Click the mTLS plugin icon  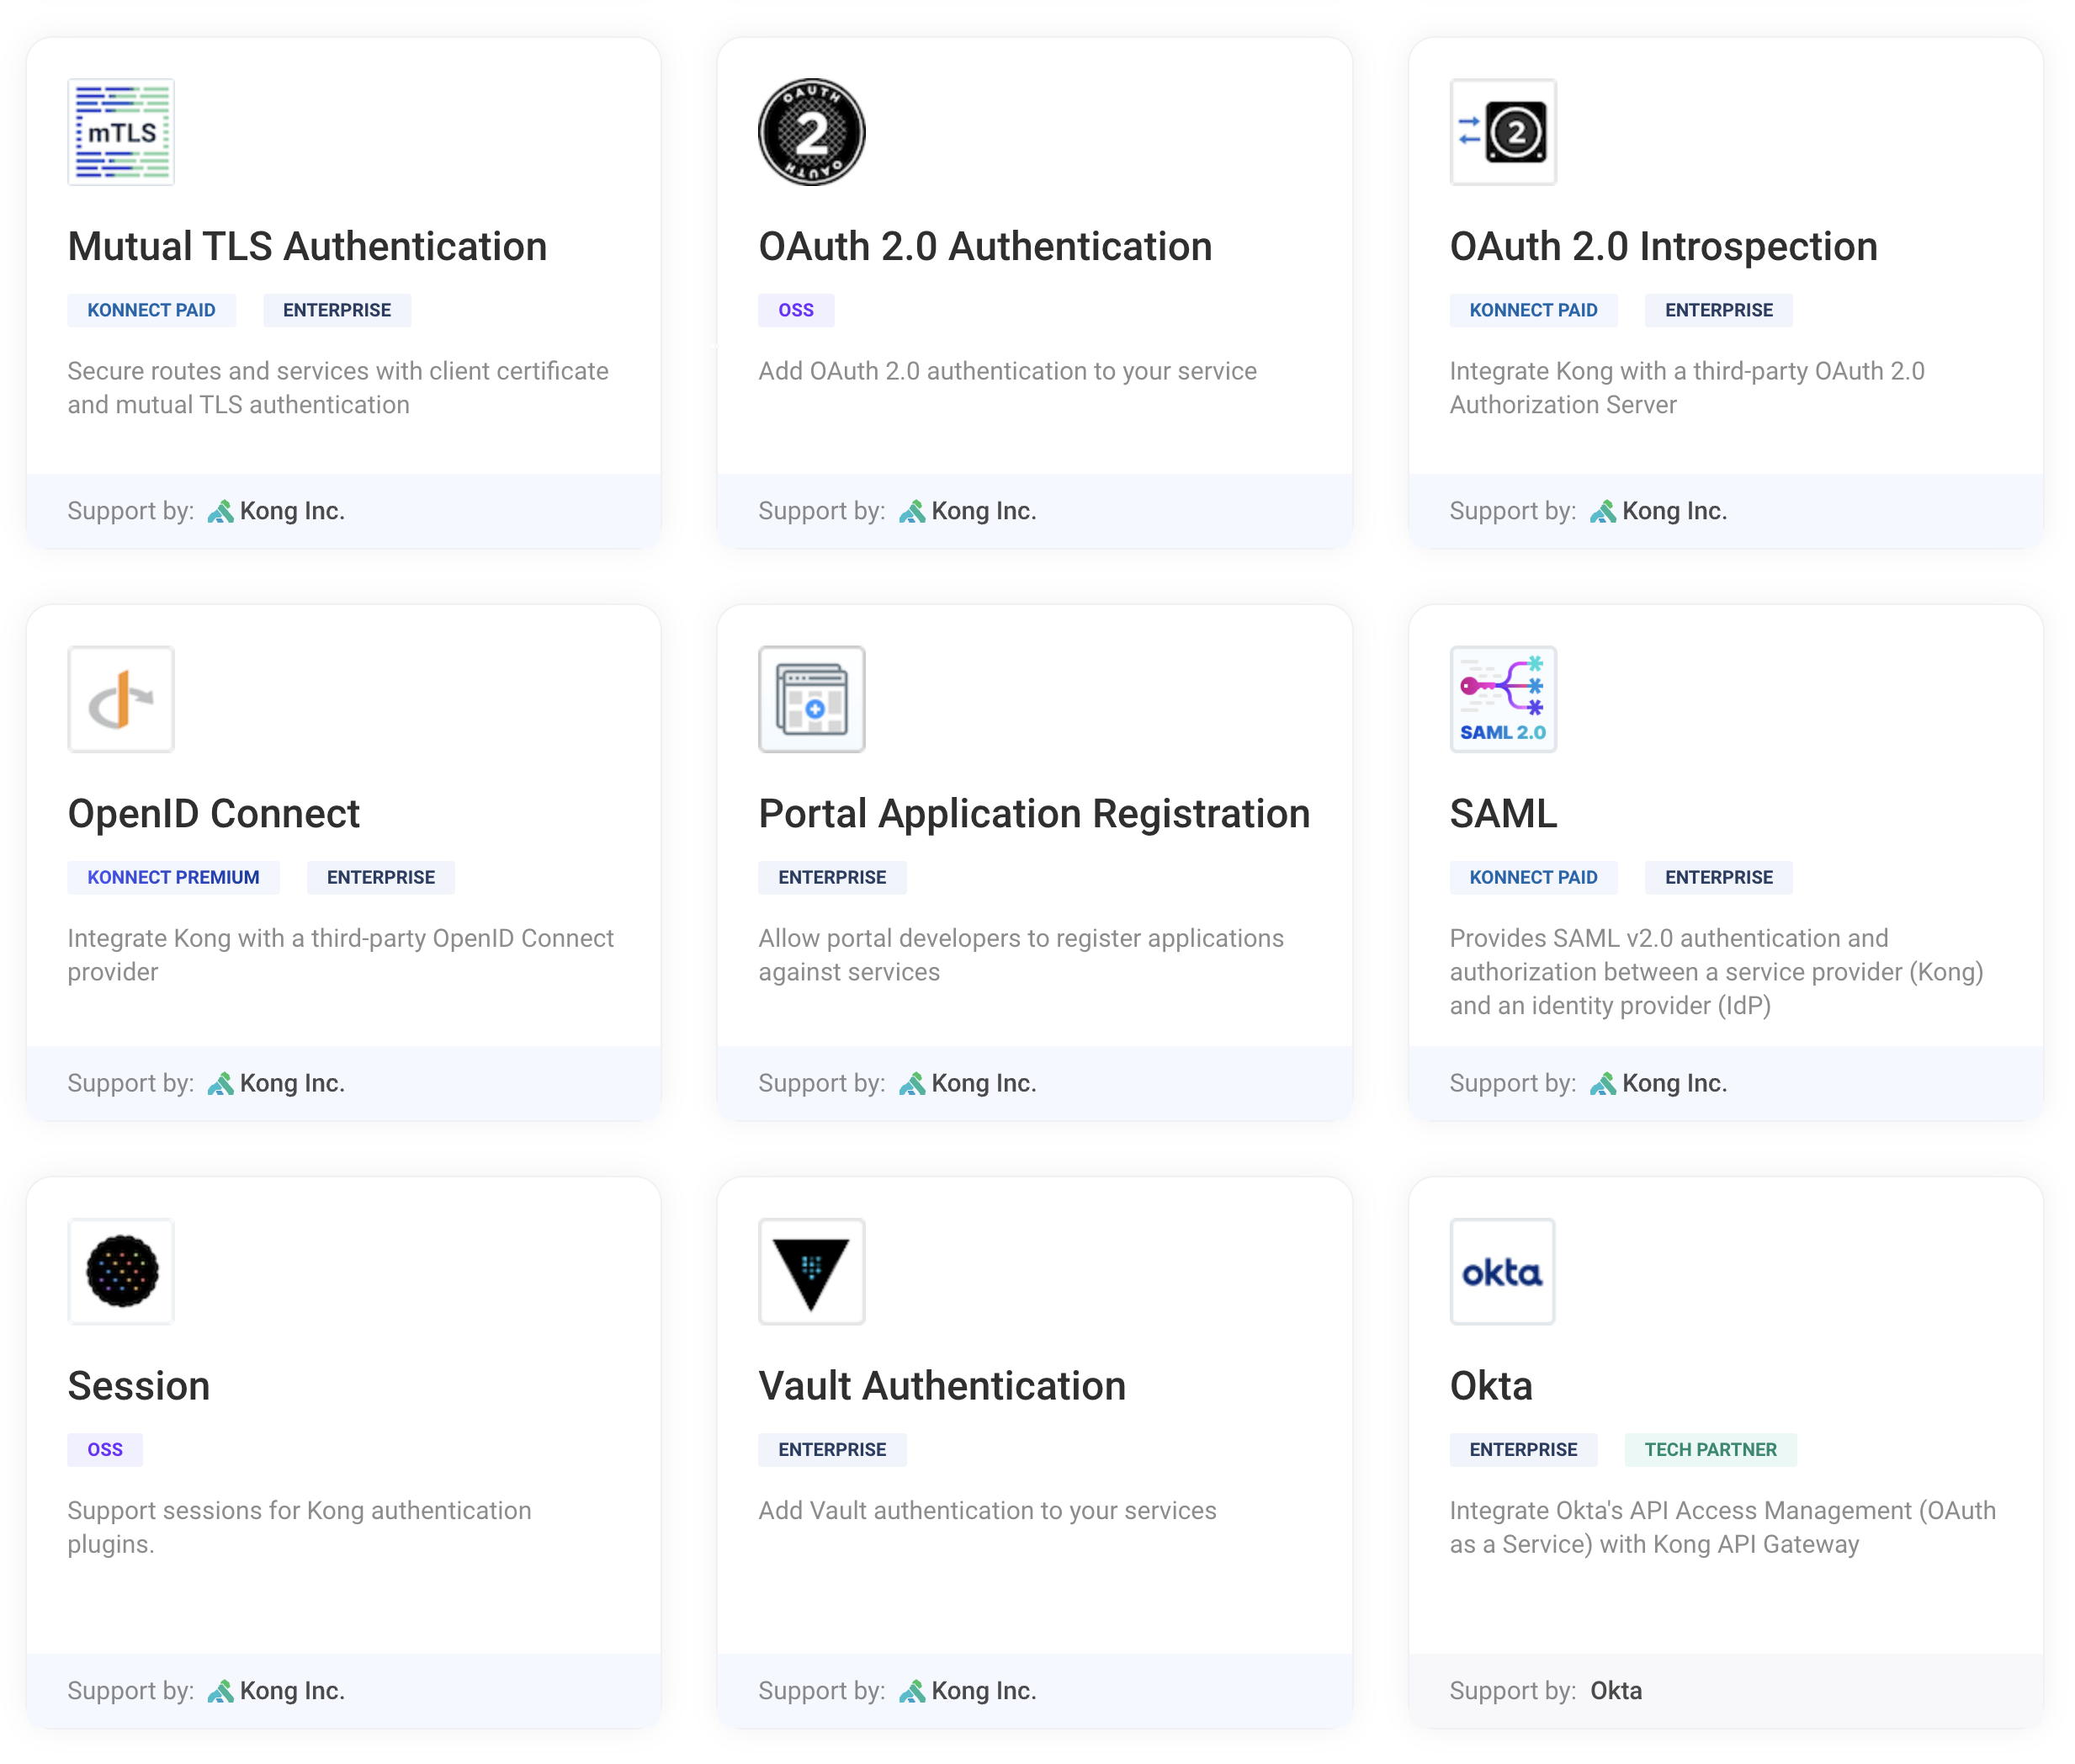pyautogui.click(x=121, y=132)
